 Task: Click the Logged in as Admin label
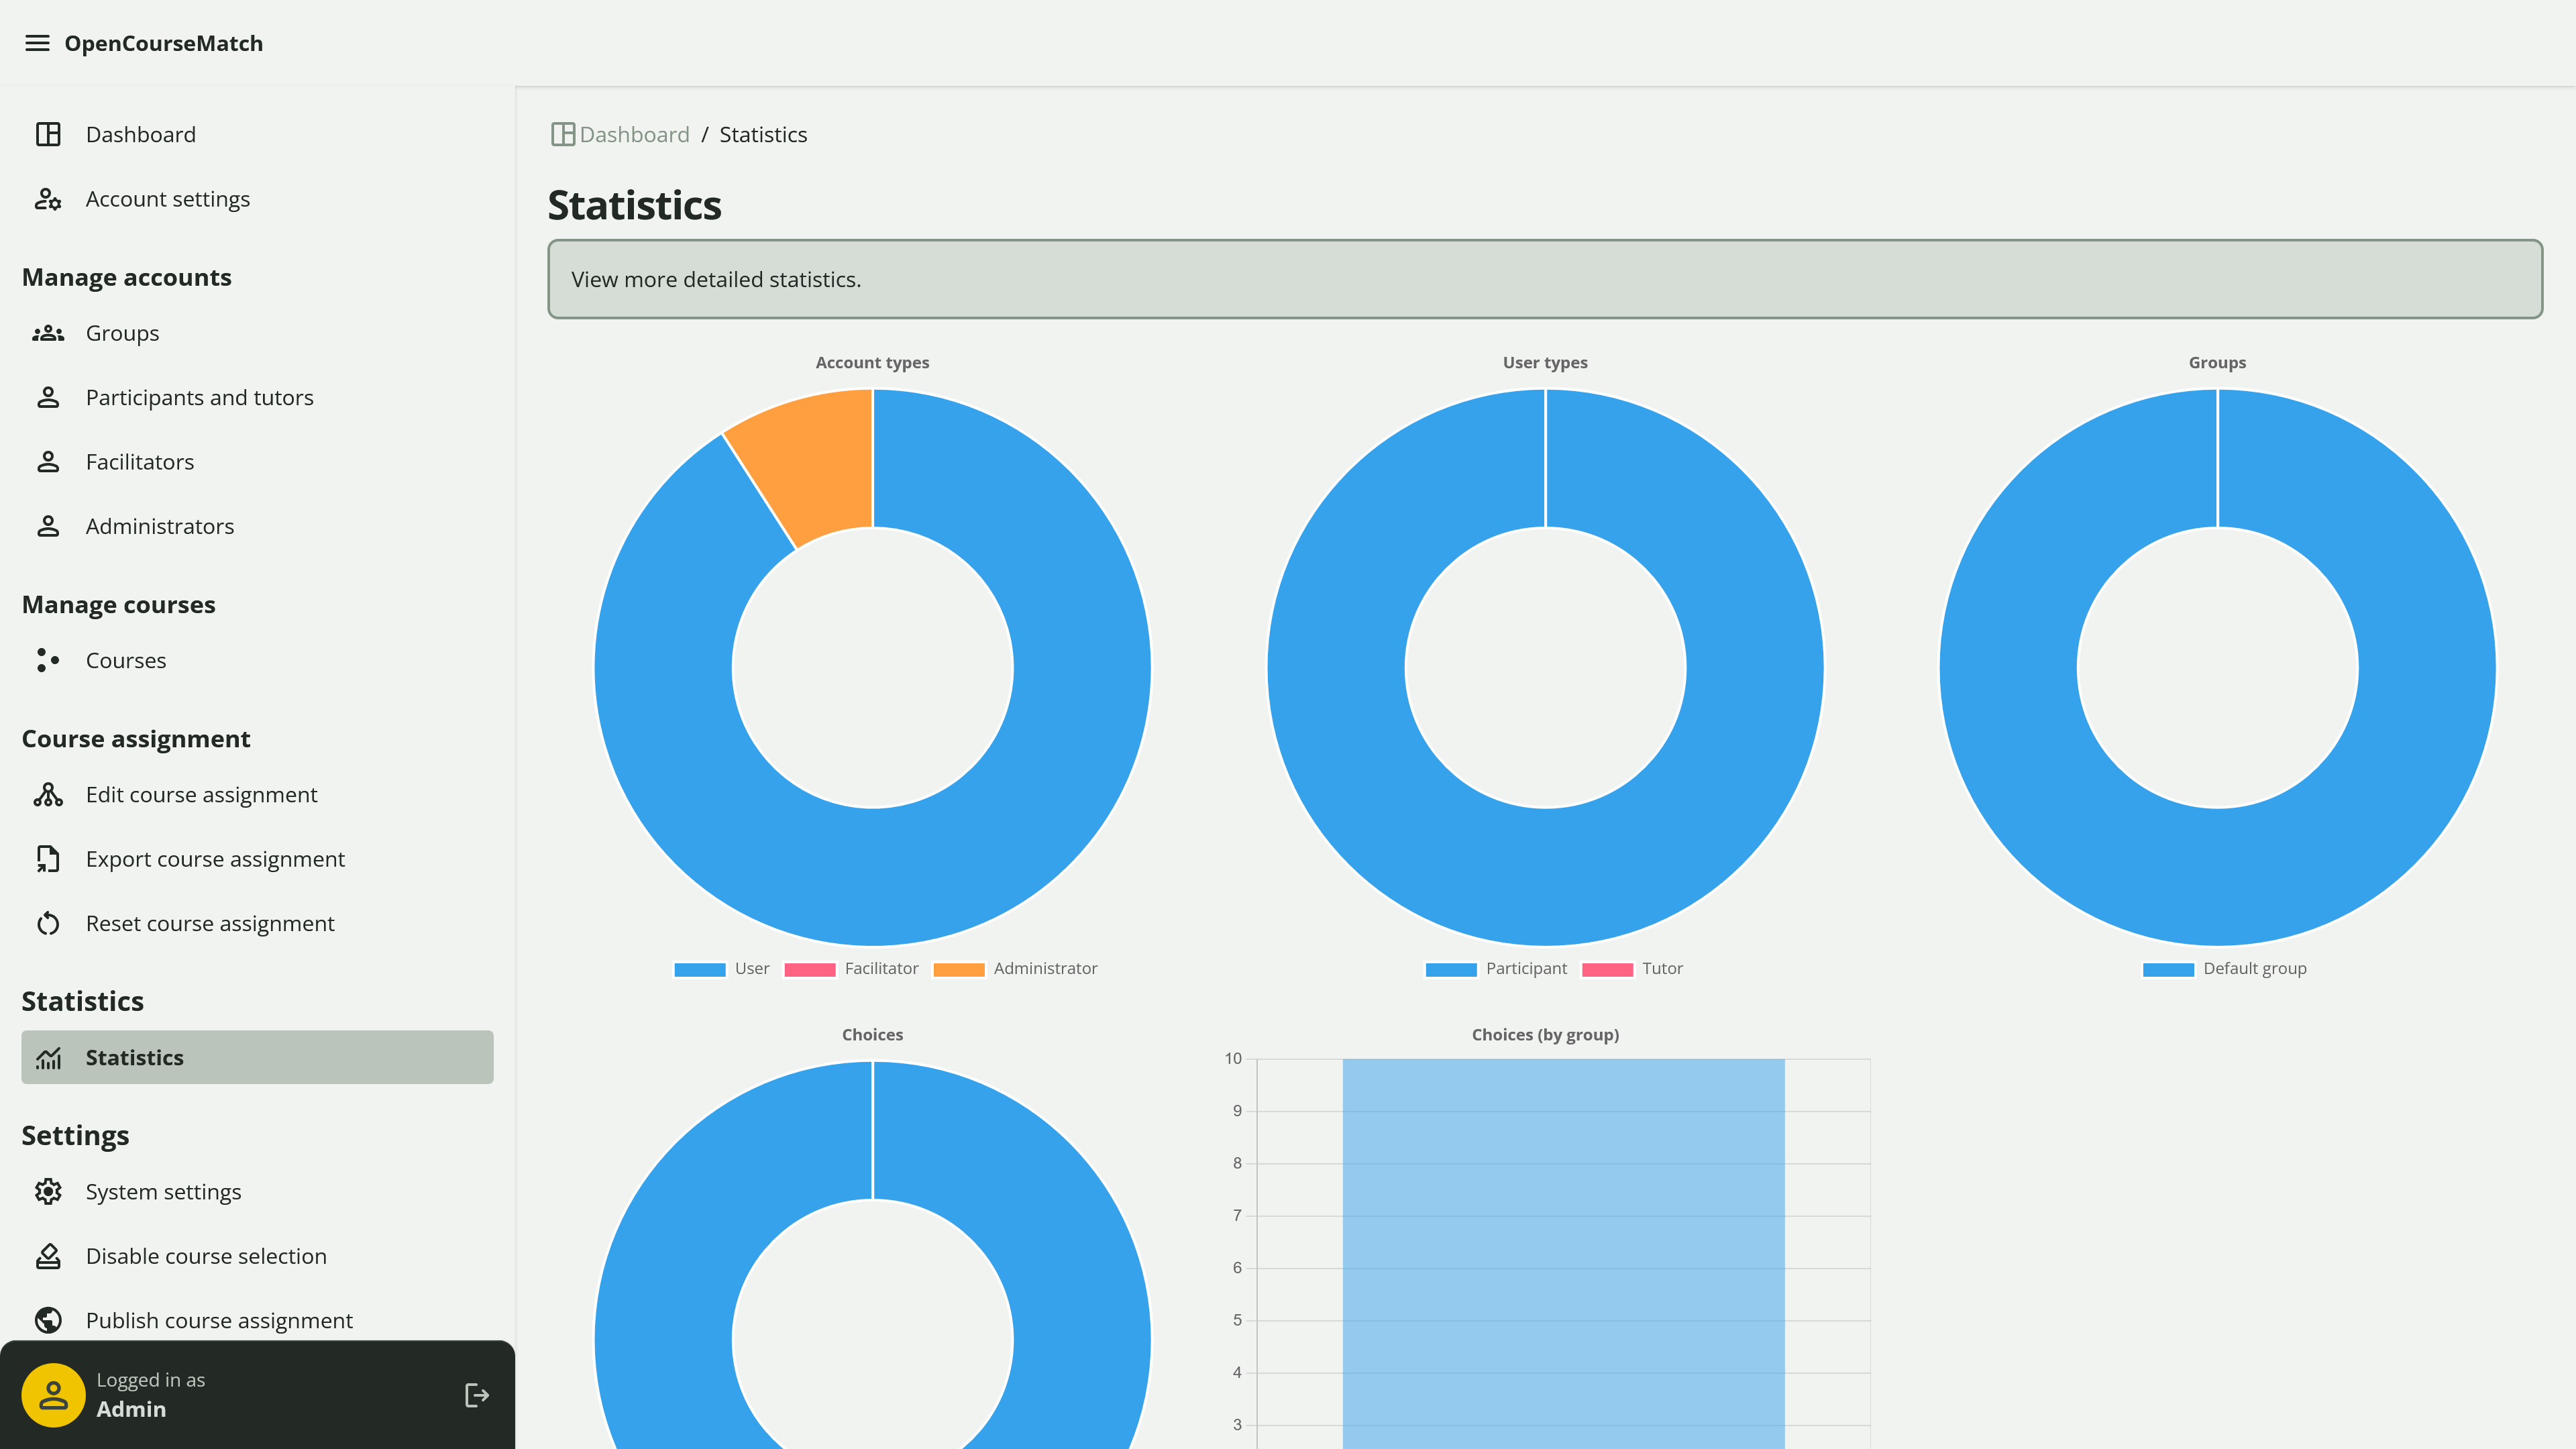pyautogui.click(x=151, y=1395)
